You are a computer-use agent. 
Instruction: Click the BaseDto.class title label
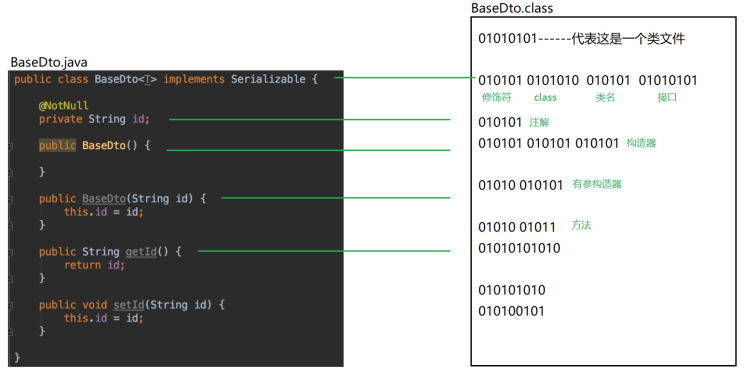click(x=512, y=8)
